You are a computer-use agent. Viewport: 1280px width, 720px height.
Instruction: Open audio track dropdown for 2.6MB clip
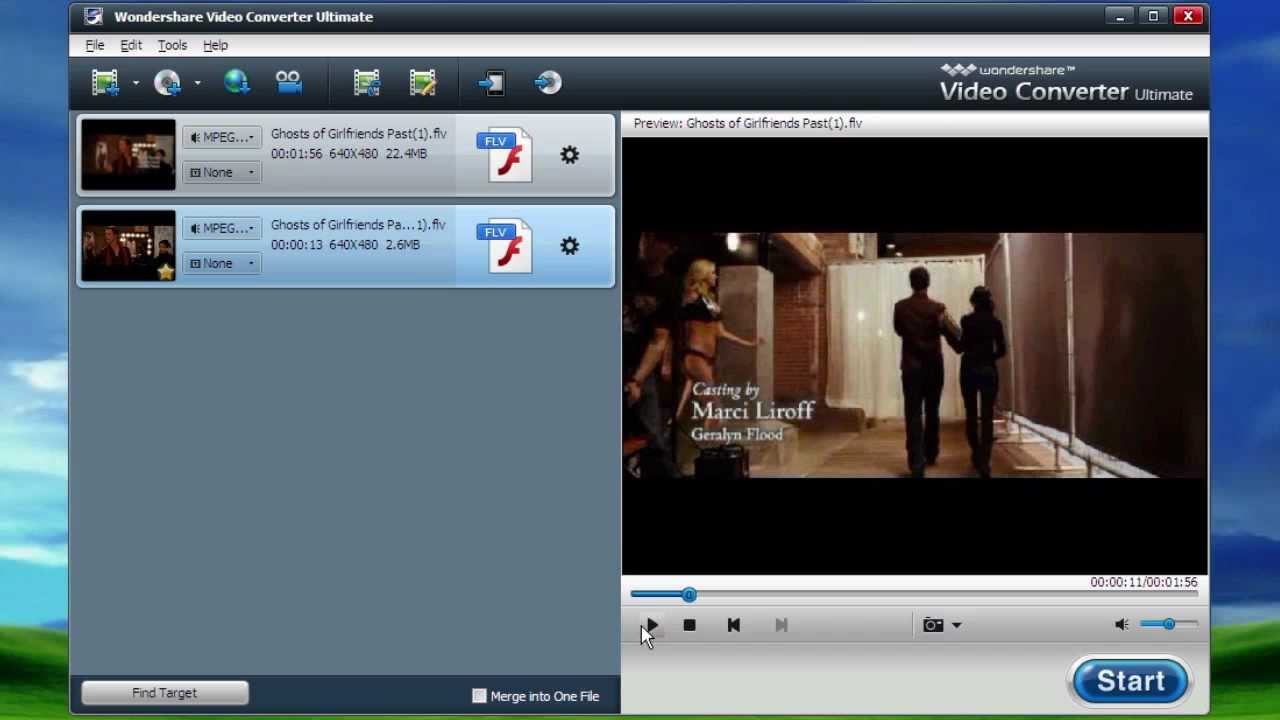pos(222,228)
